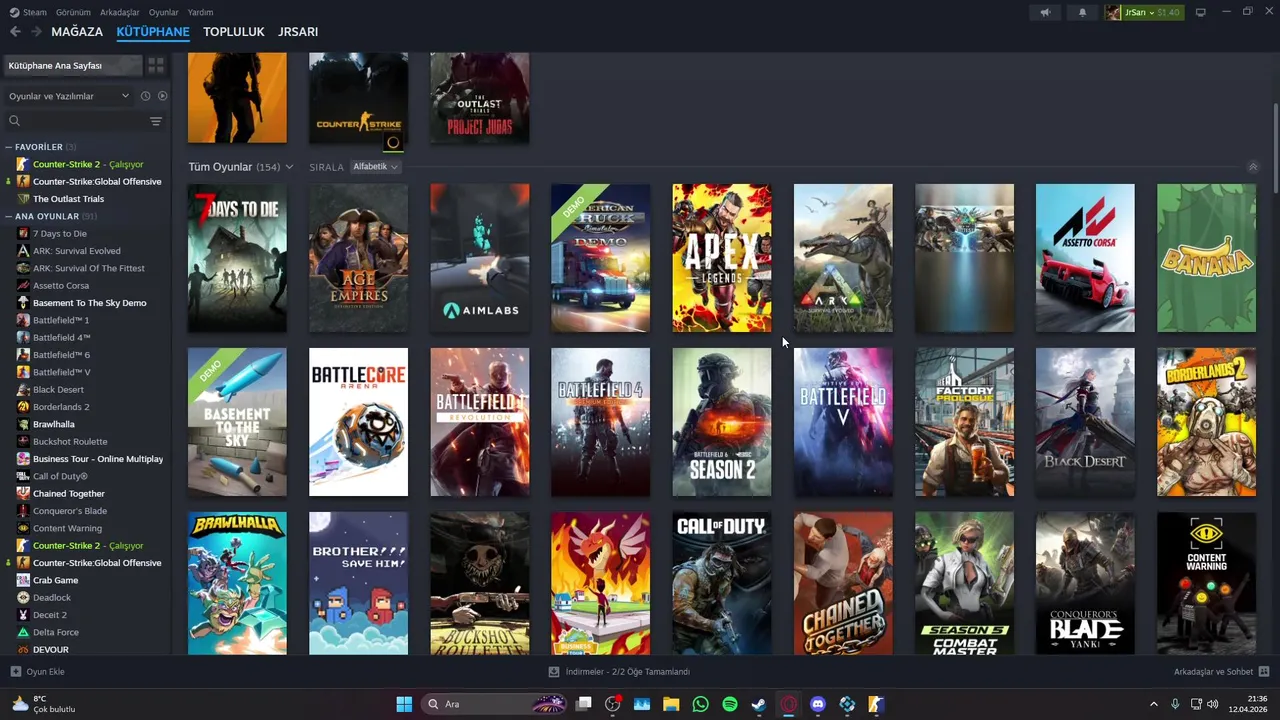Open the Oyunlar menu
This screenshot has width=1280, height=720.
tap(164, 12)
